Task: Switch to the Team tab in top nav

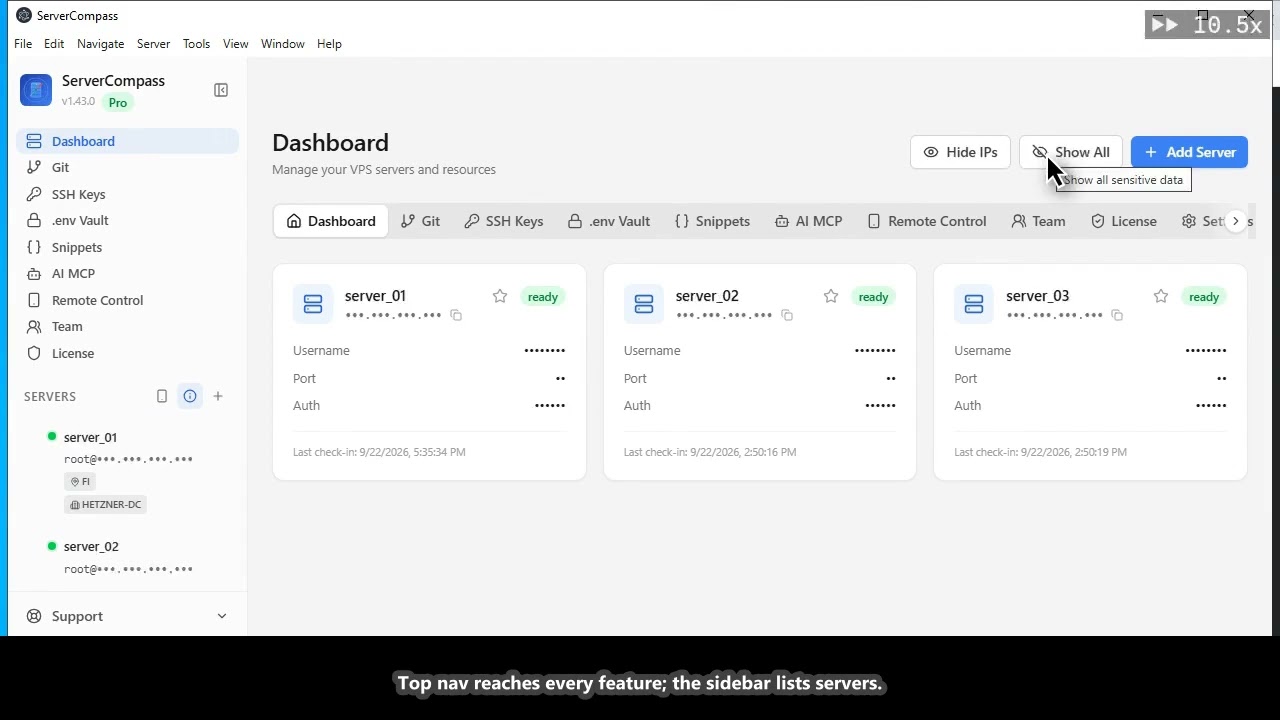Action: [1038, 221]
